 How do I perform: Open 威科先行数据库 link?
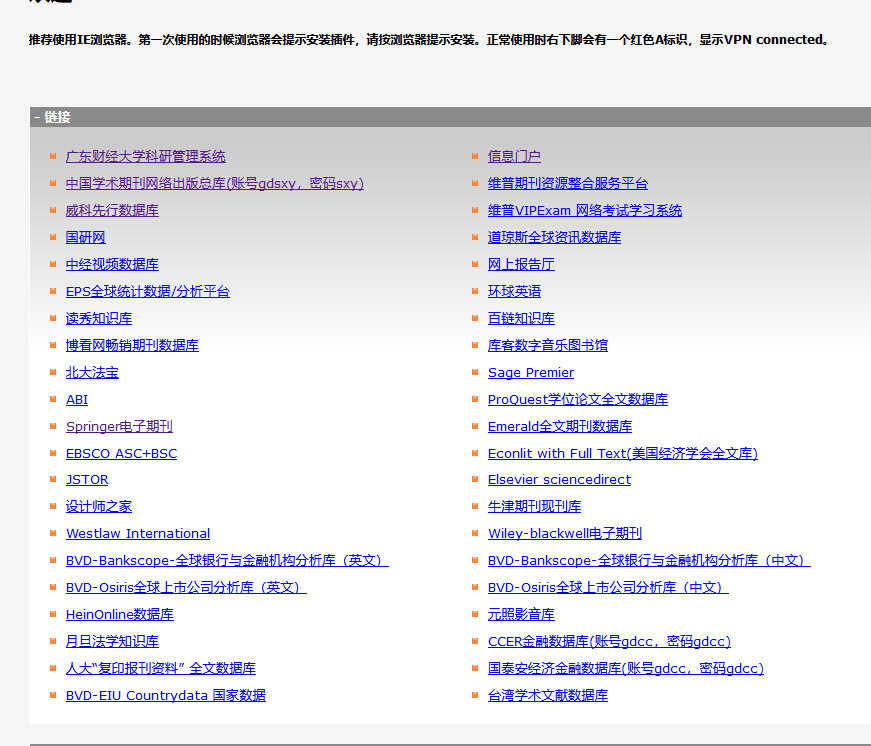click(112, 211)
